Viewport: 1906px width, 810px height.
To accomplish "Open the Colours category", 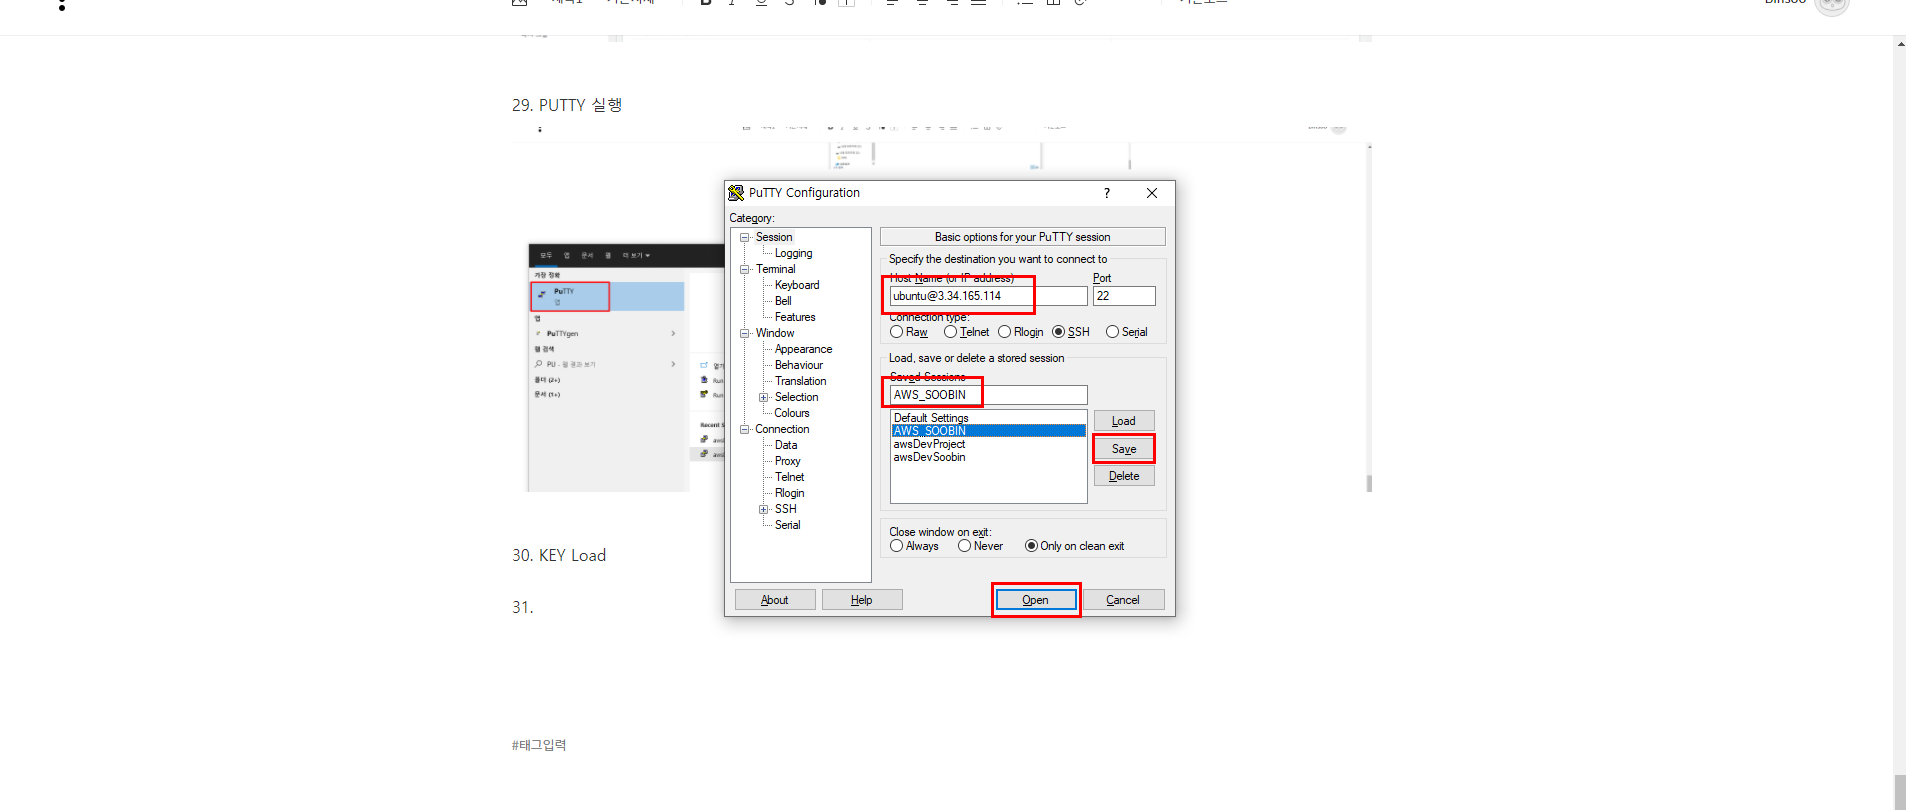I will pos(792,413).
